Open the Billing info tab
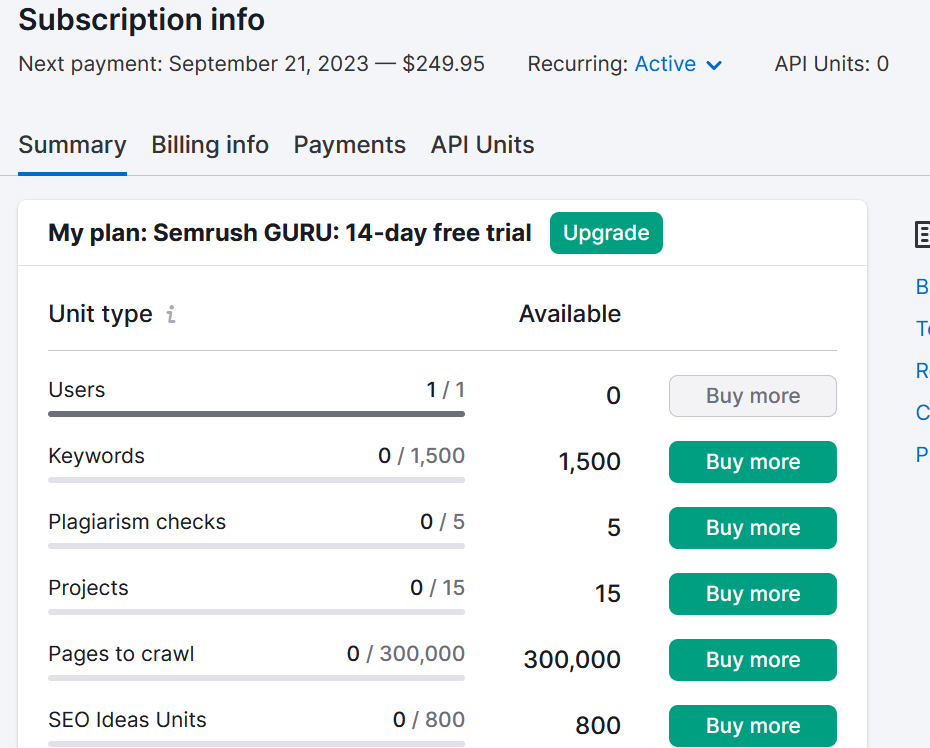This screenshot has width=930, height=748. click(x=210, y=145)
